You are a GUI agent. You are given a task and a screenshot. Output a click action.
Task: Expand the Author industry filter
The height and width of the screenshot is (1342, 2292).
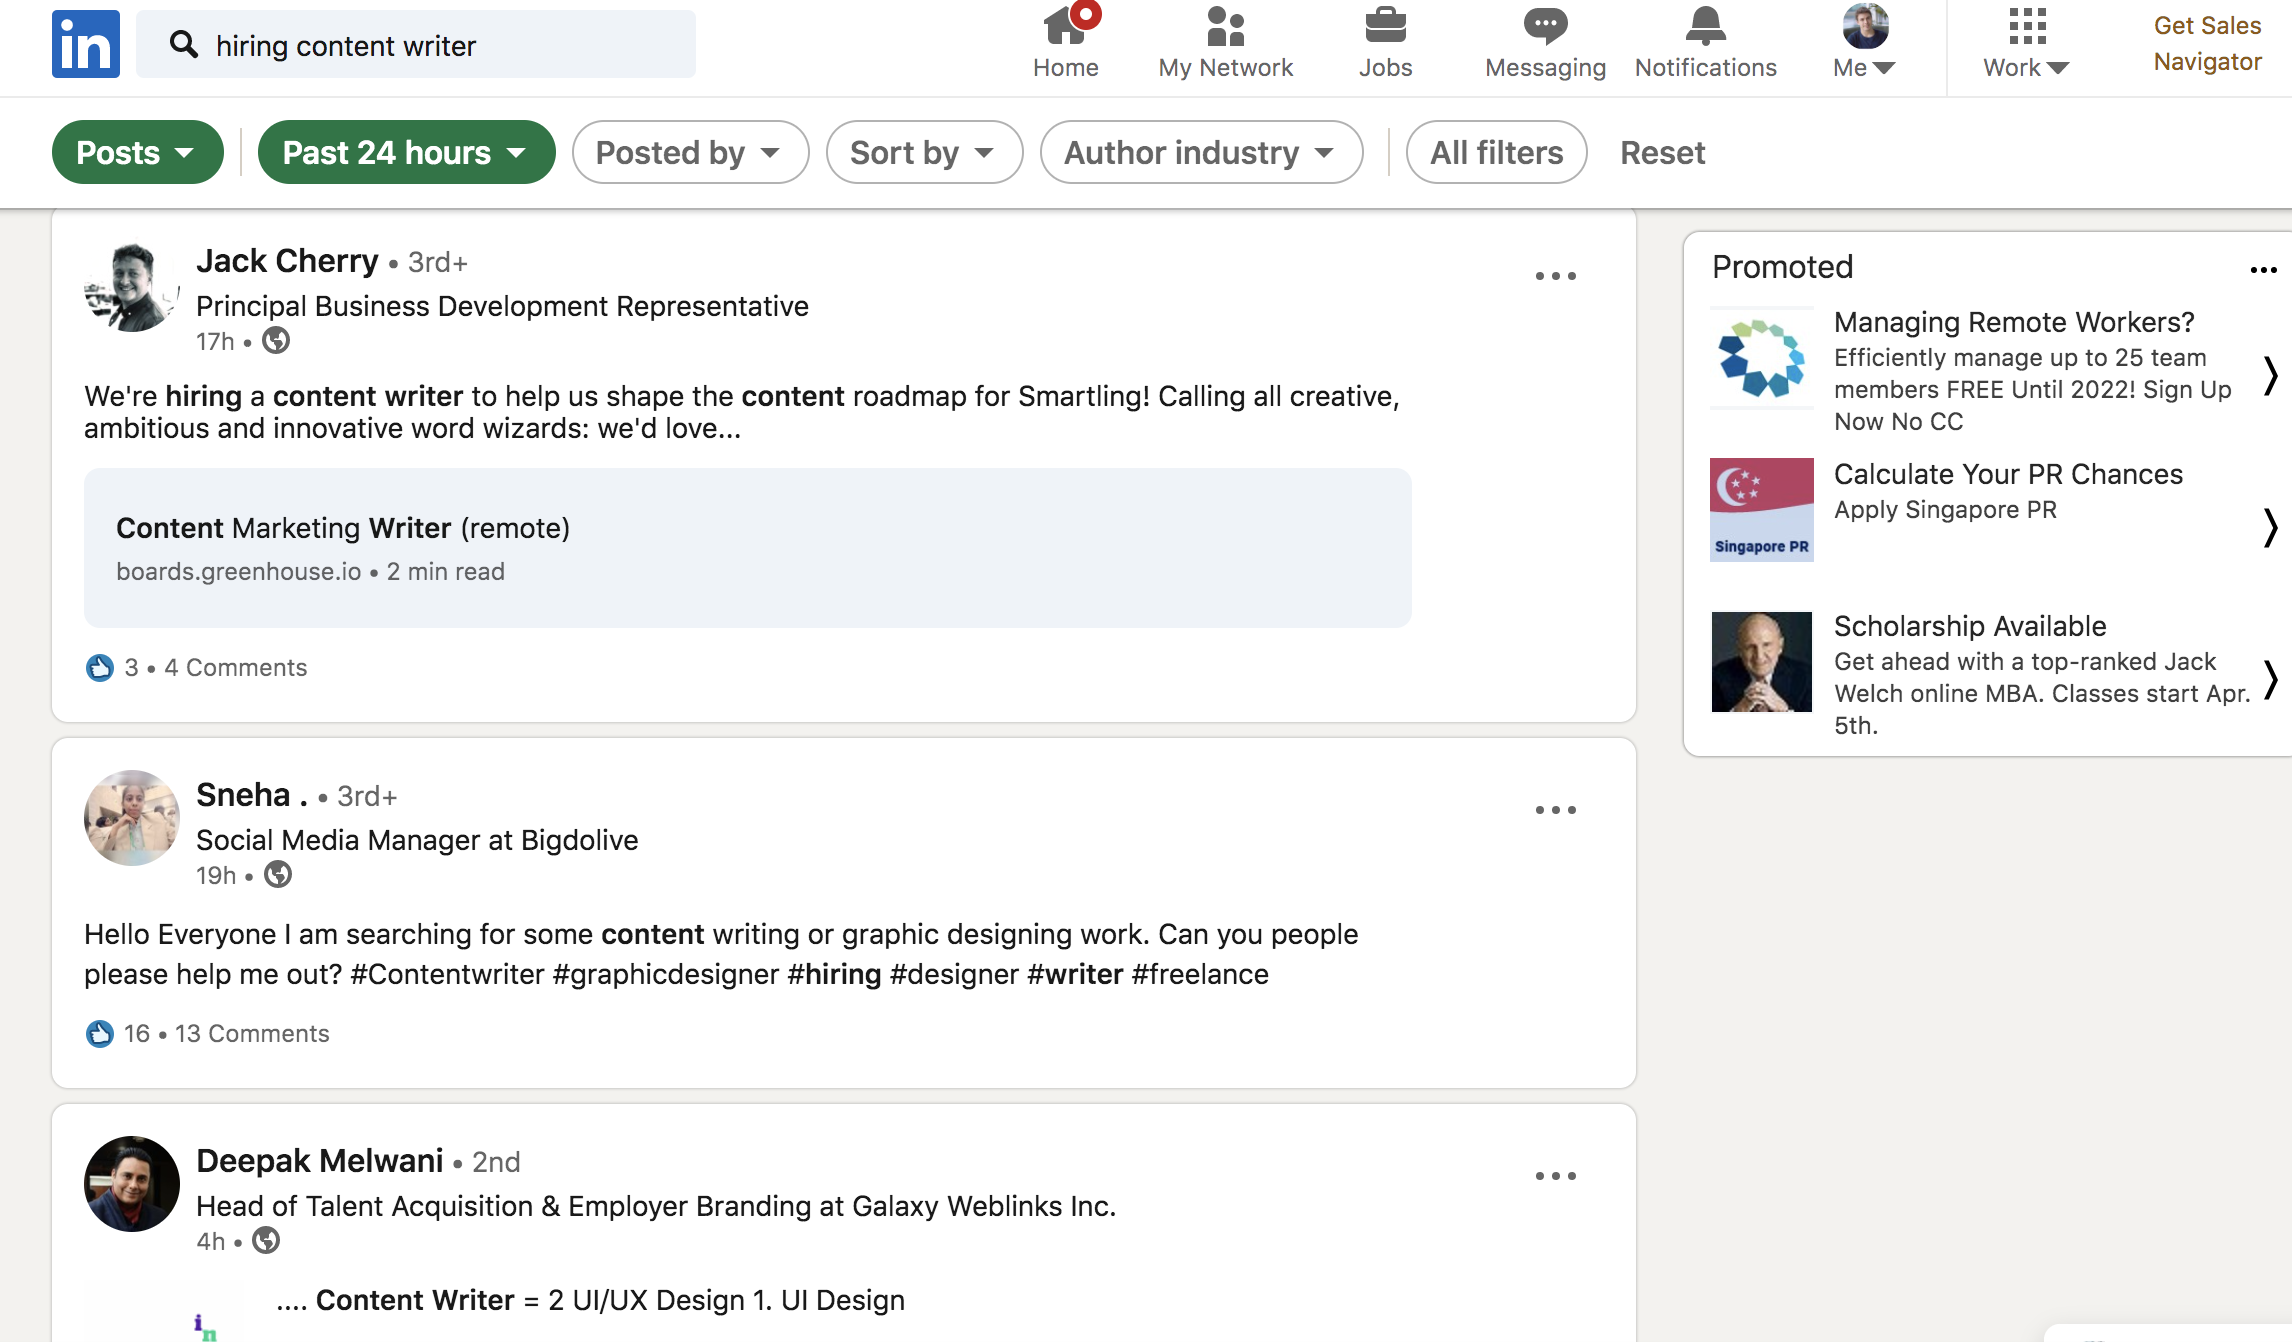click(1200, 152)
